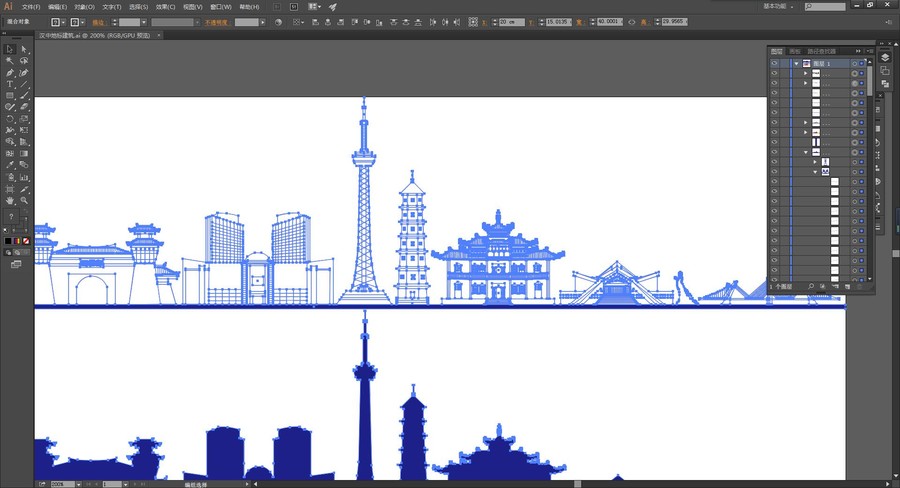The width and height of the screenshot is (900, 488).
Task: Open the zoom level dropdown in status bar
Action: [x=79, y=485]
